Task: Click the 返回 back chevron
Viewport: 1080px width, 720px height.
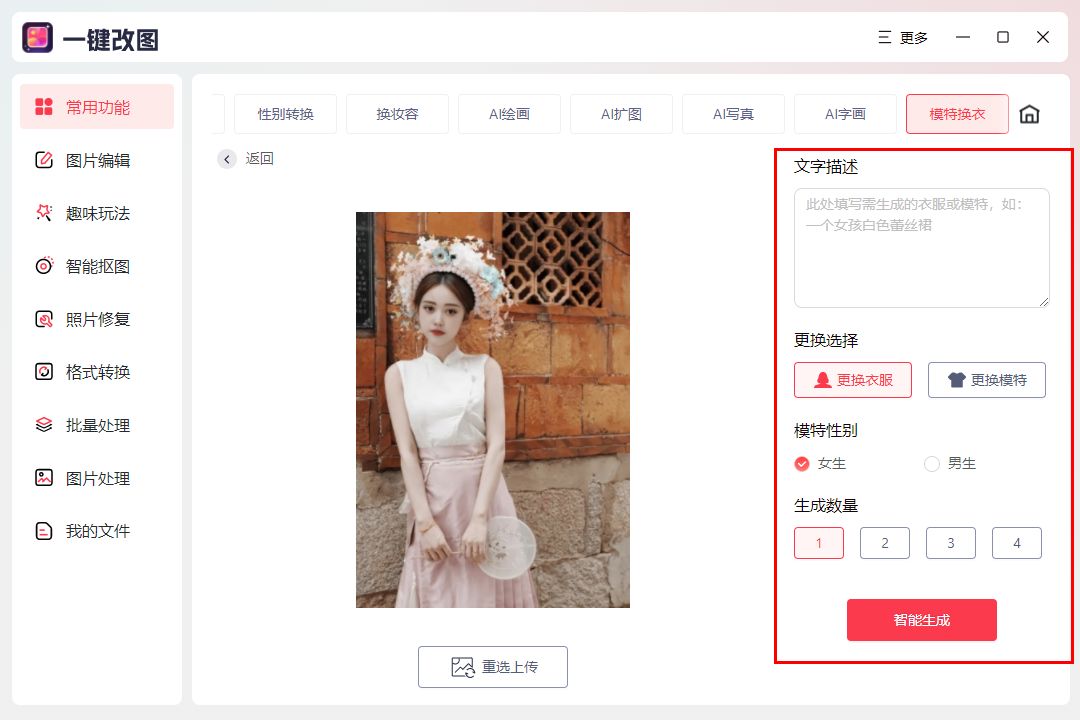Action: click(x=227, y=159)
